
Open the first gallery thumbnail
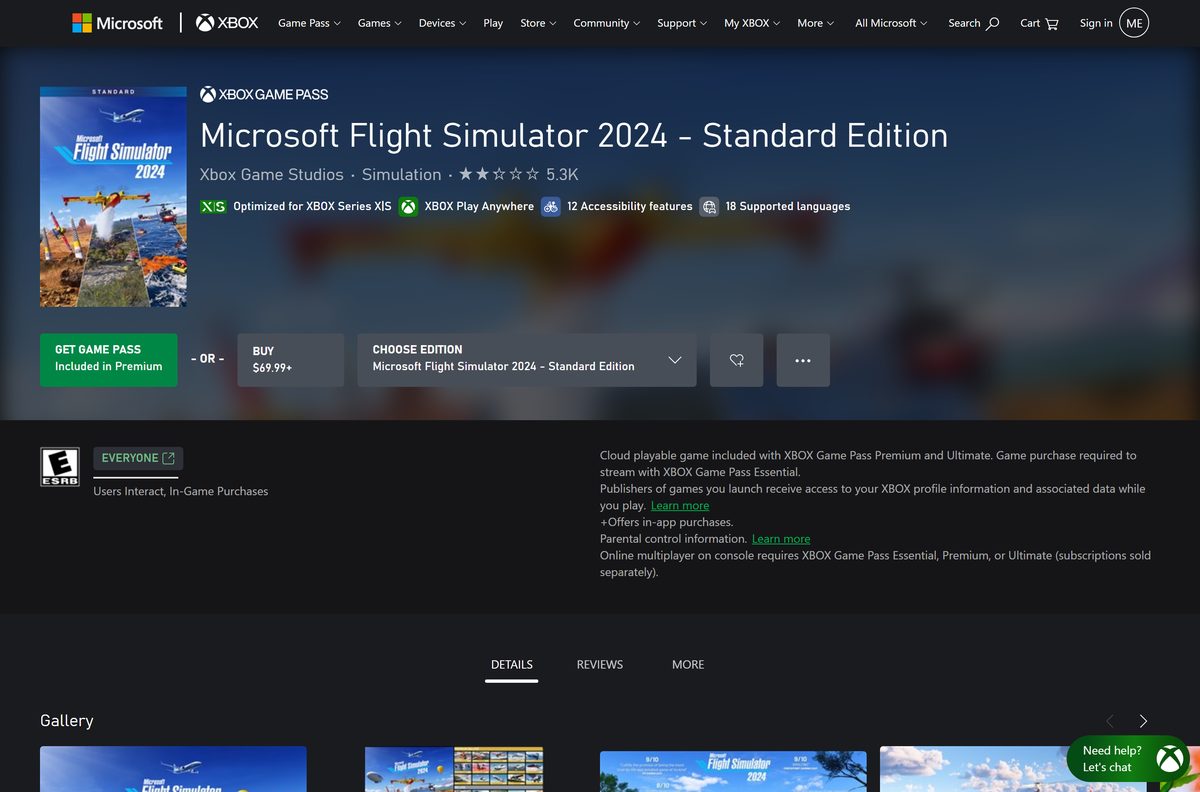coord(173,769)
